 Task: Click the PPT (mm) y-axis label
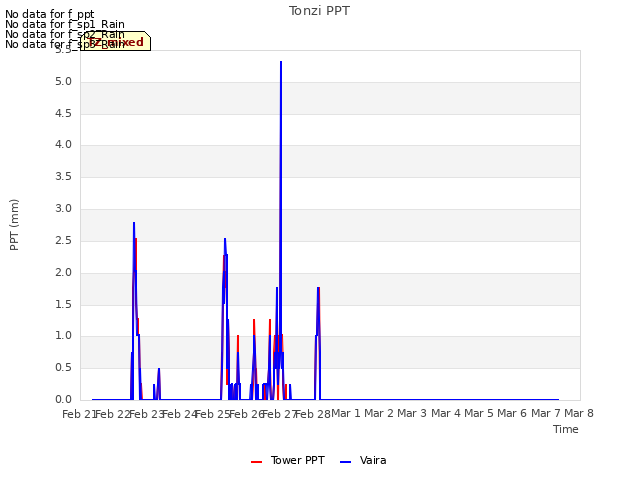pyautogui.click(x=14, y=224)
